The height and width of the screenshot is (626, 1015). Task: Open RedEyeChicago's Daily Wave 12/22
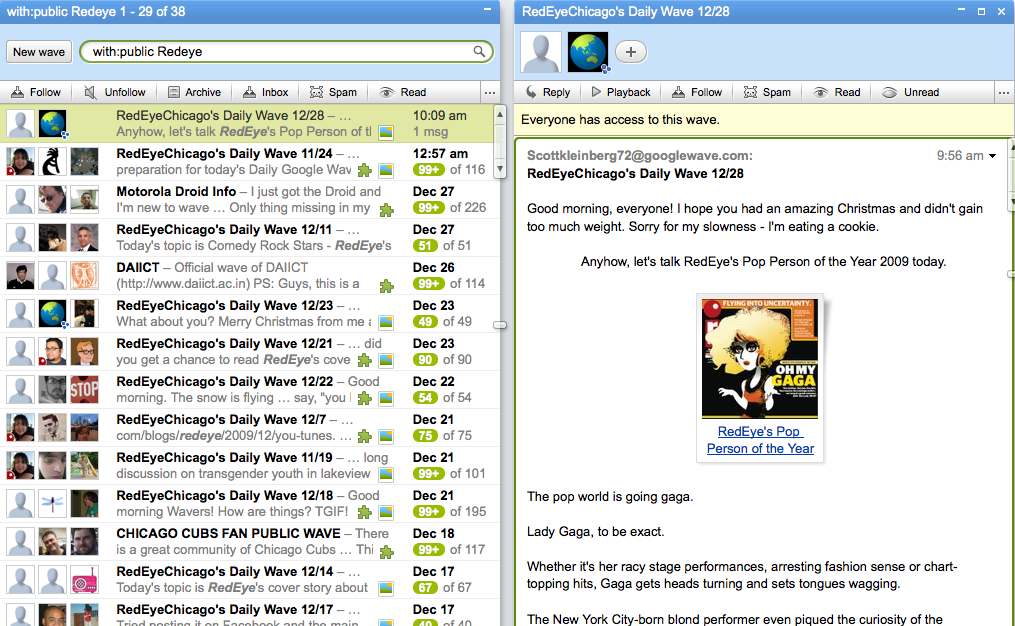[250, 390]
